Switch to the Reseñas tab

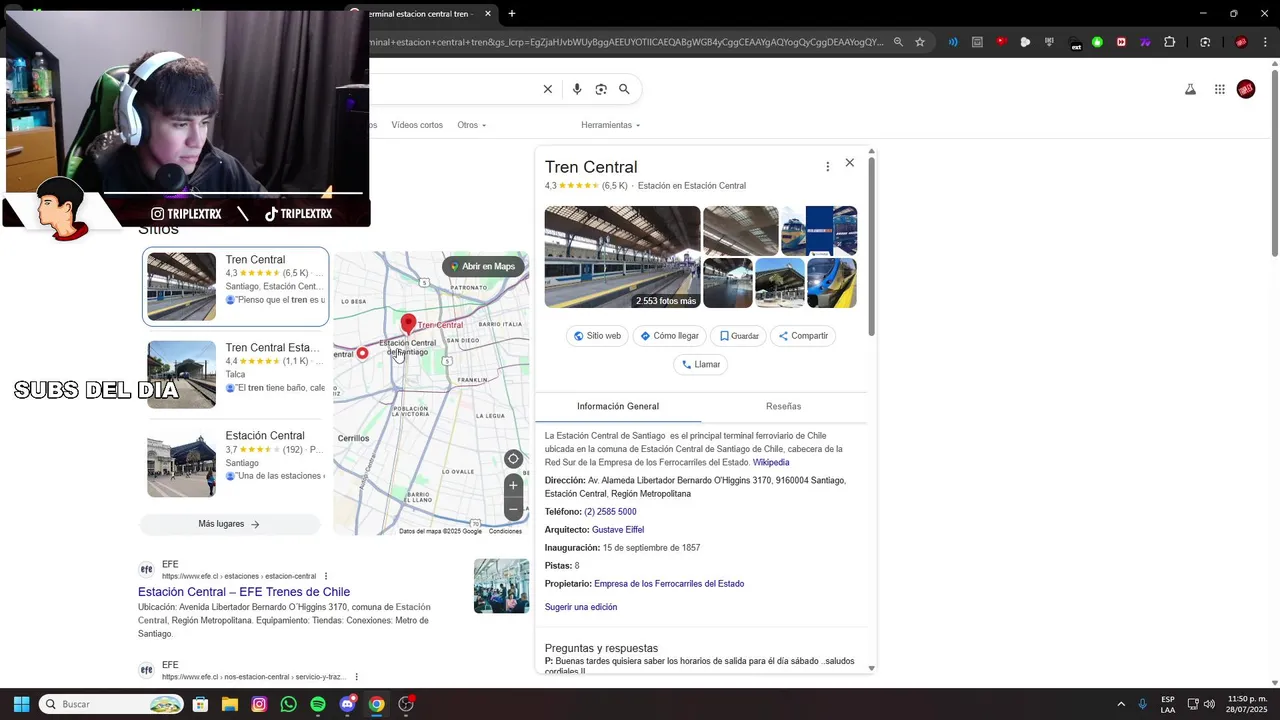click(783, 406)
